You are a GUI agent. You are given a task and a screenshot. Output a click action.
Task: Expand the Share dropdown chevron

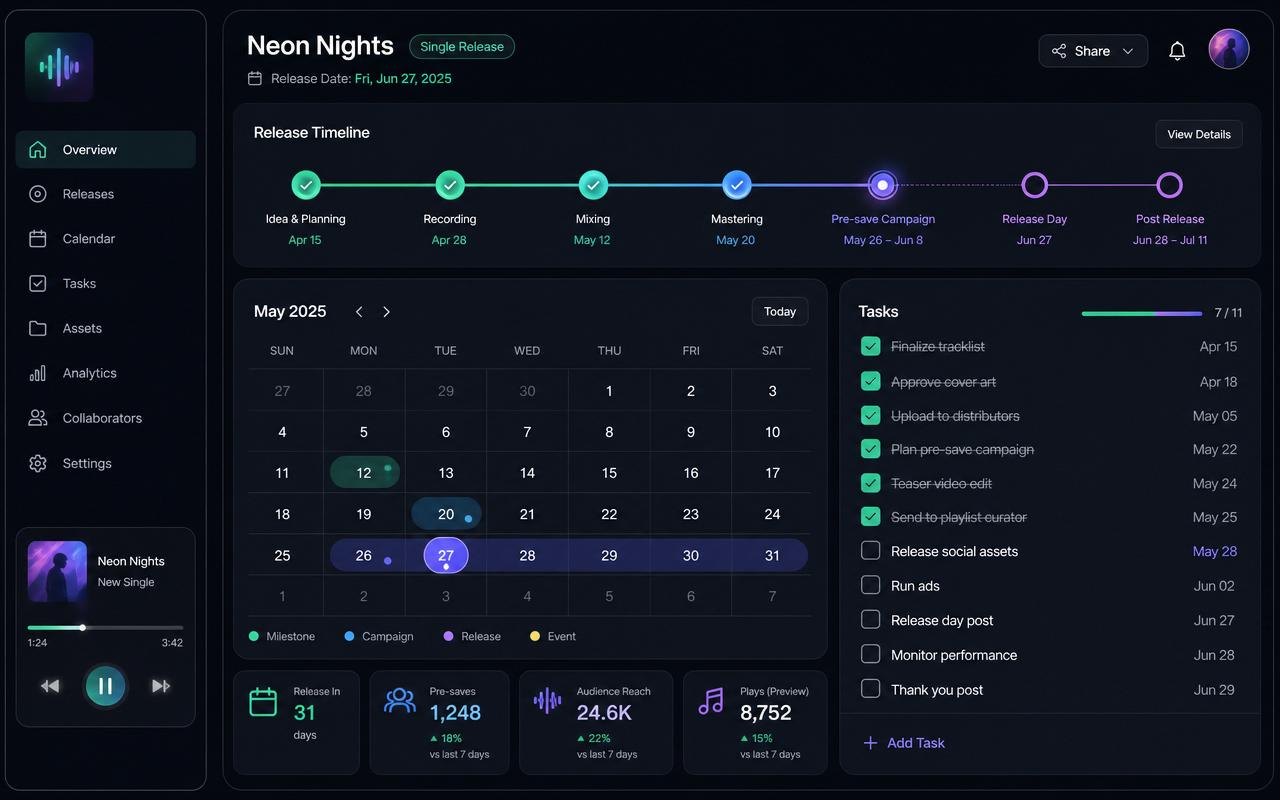(x=1128, y=51)
